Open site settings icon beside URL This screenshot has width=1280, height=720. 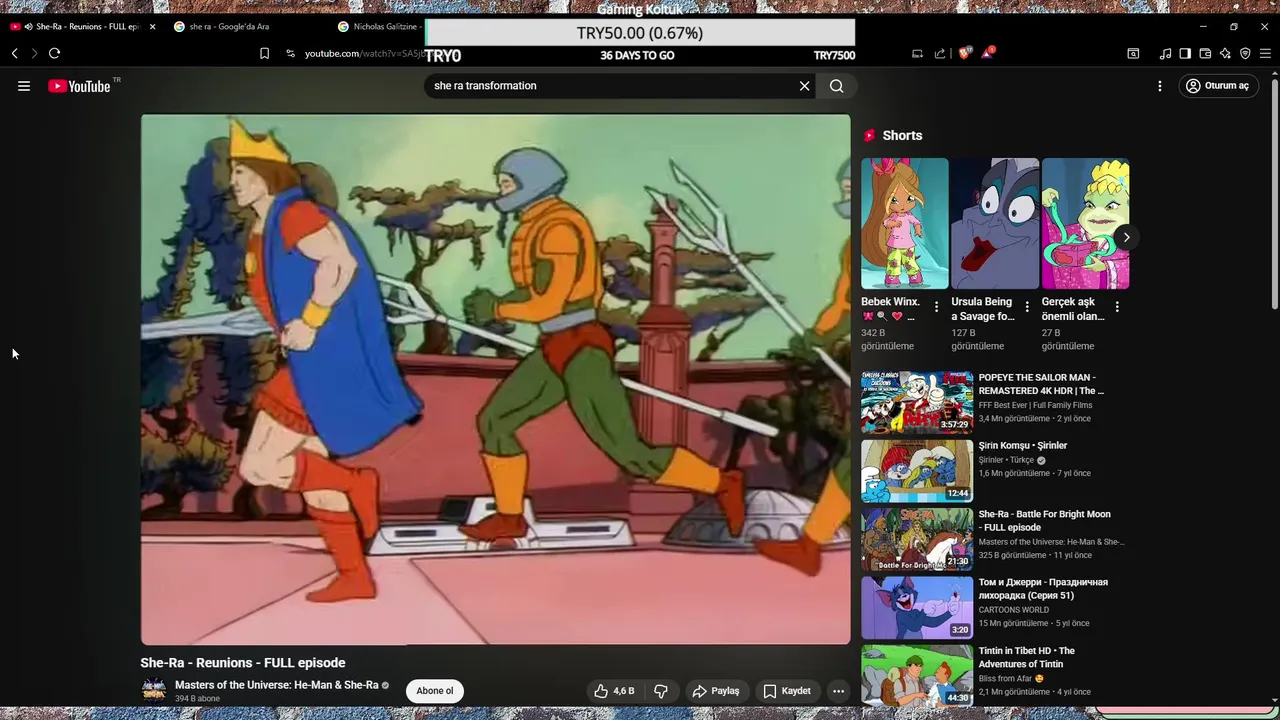point(290,53)
